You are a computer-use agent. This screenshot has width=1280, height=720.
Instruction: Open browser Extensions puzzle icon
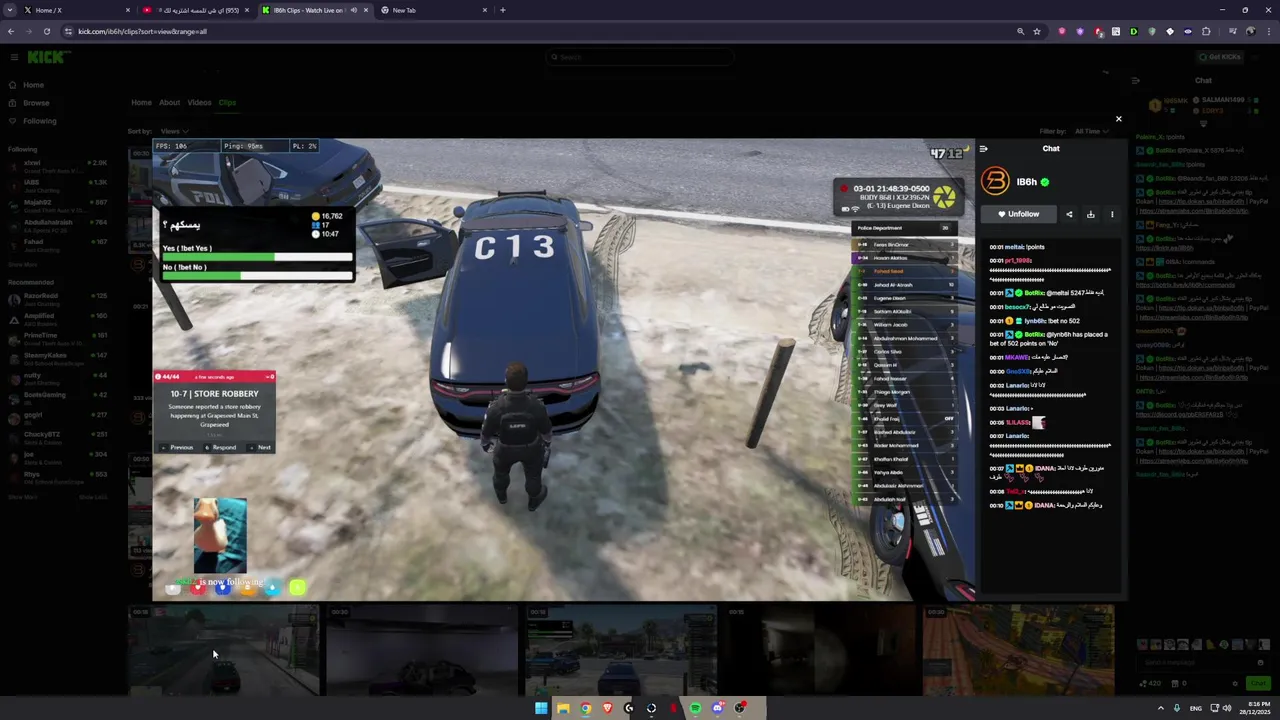click(1206, 31)
